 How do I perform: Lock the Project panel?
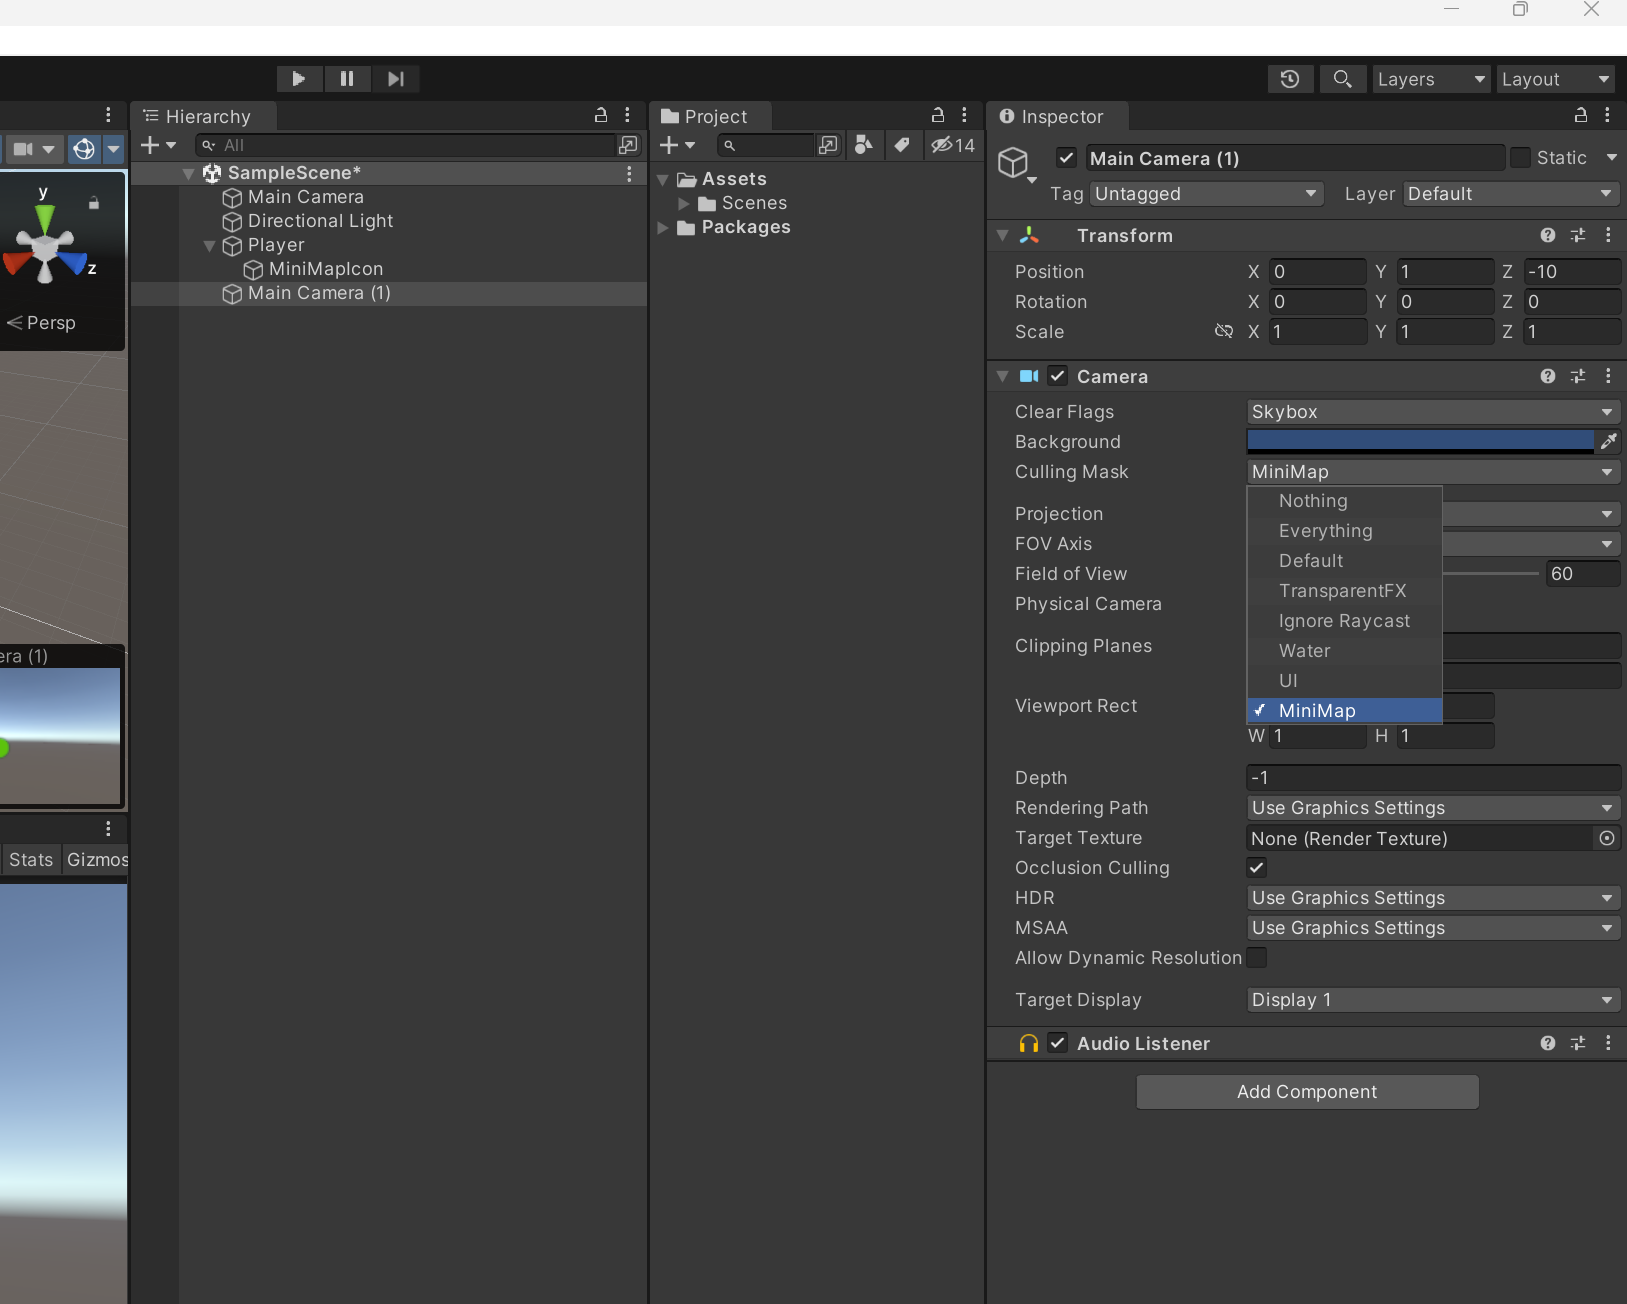[938, 115]
